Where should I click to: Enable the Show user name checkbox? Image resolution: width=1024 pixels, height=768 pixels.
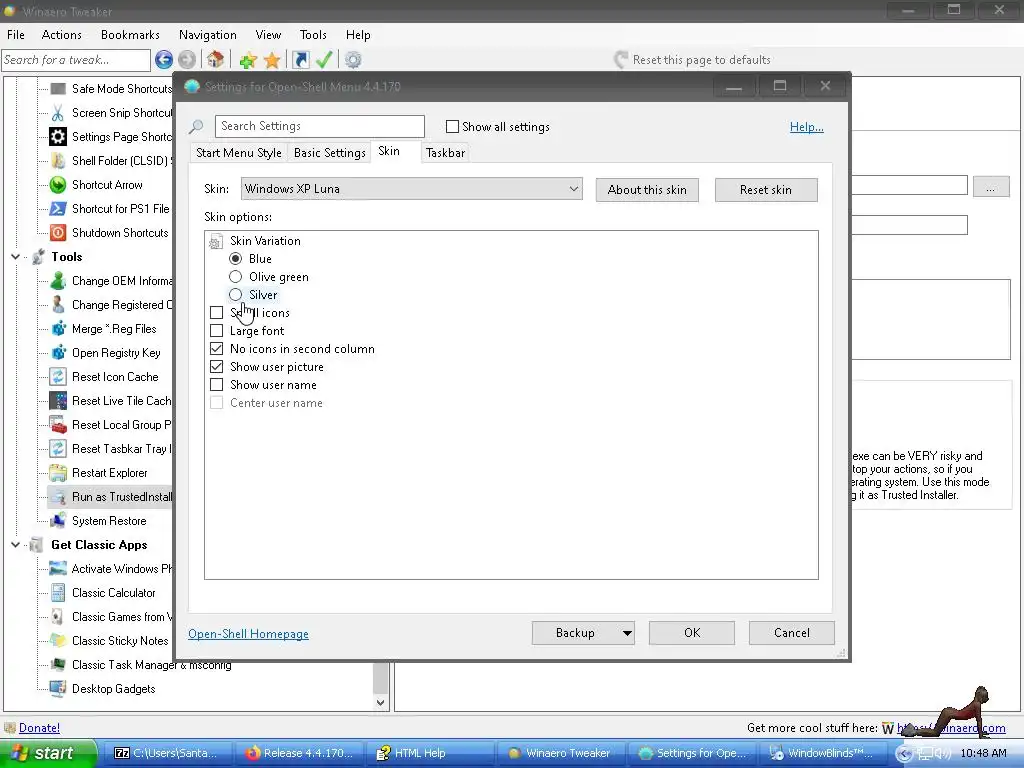pyautogui.click(x=216, y=385)
